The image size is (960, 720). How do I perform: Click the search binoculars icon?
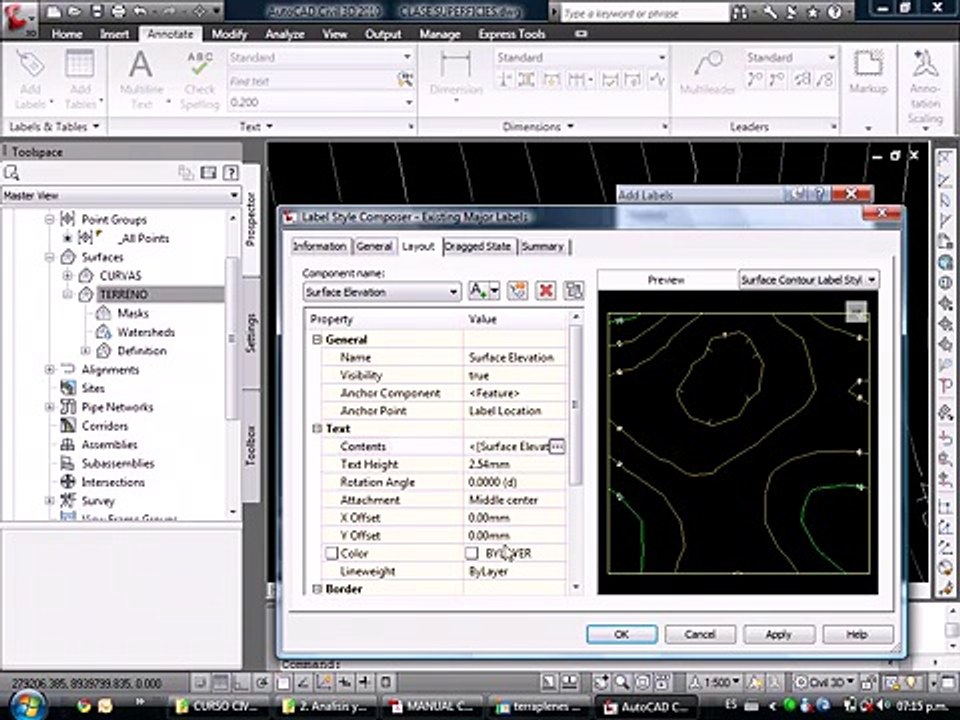740,12
